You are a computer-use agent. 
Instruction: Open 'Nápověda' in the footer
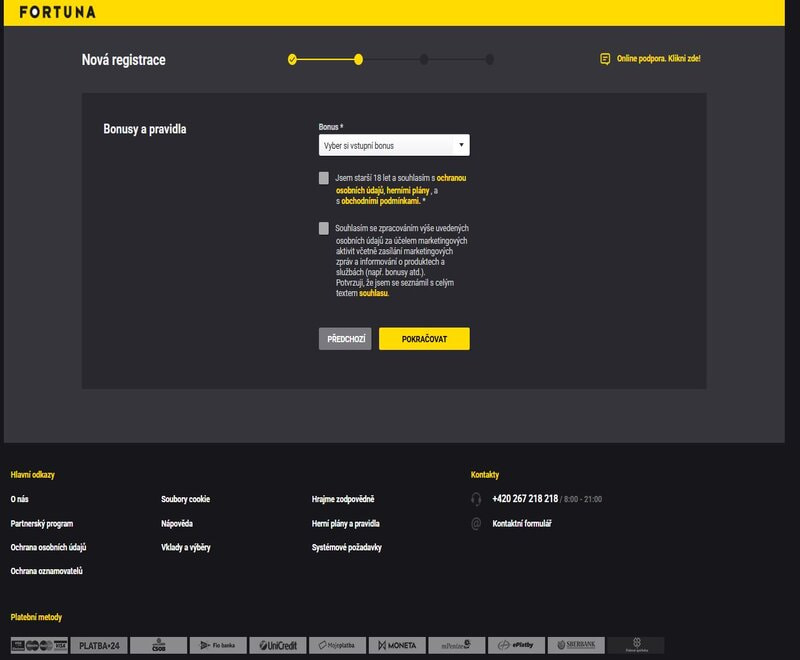177,523
